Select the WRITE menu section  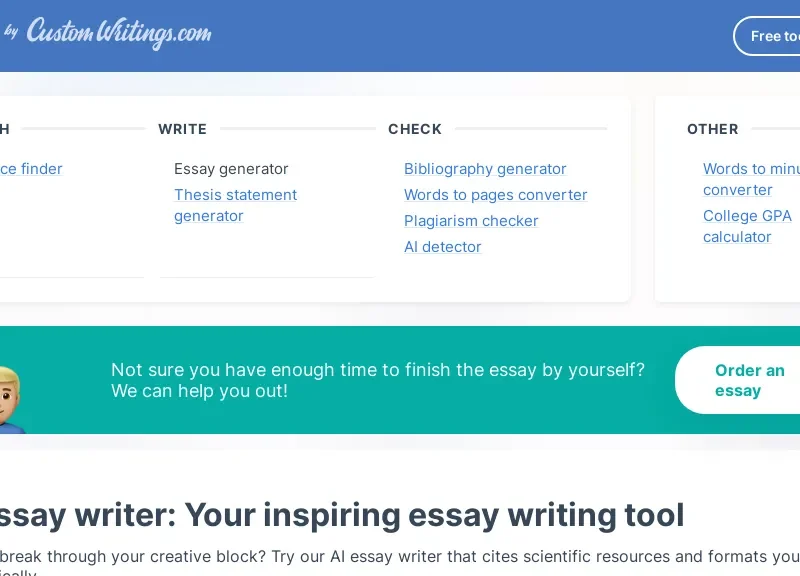(182, 129)
